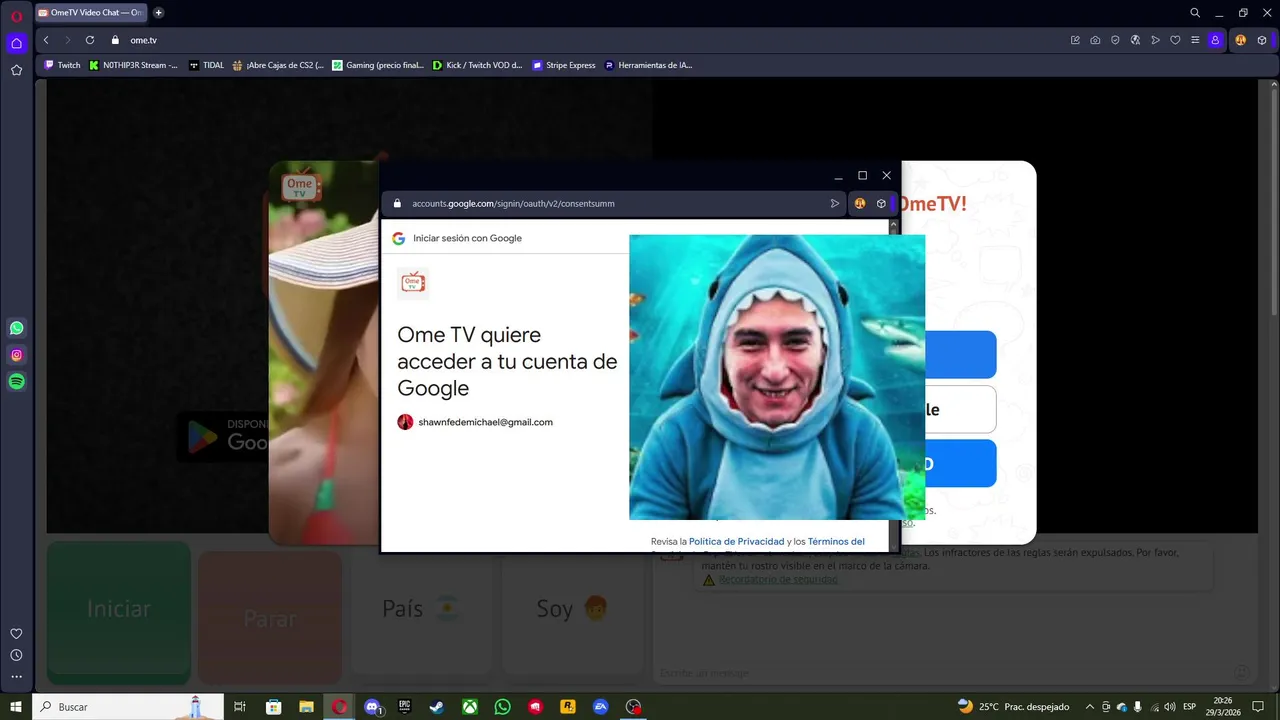Take a snapshot with camera icon
The width and height of the screenshot is (1280, 720).
click(1095, 40)
